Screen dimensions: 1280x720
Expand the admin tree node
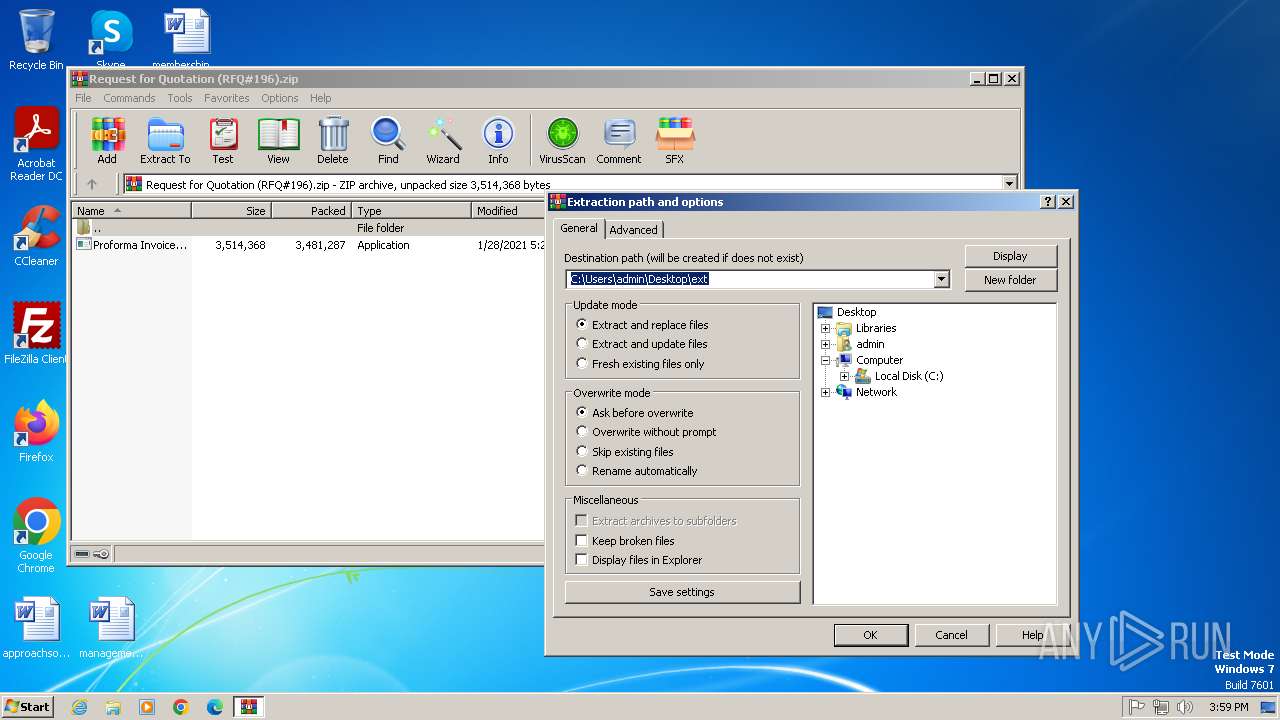pos(826,344)
